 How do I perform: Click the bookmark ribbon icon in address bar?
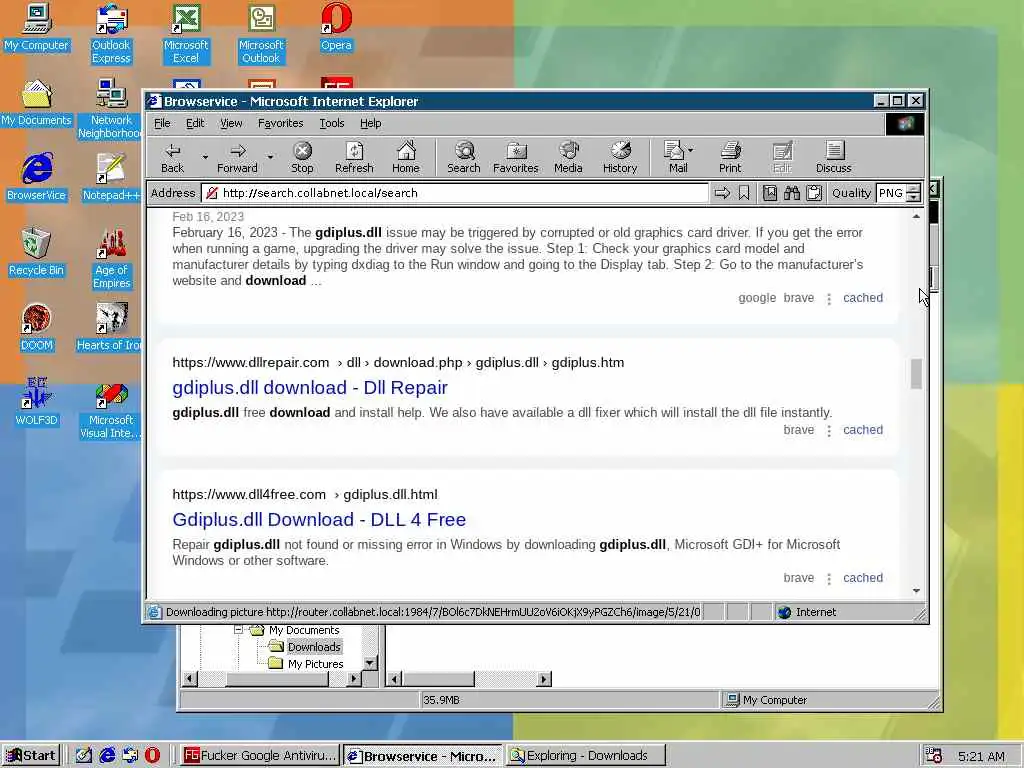click(x=744, y=193)
